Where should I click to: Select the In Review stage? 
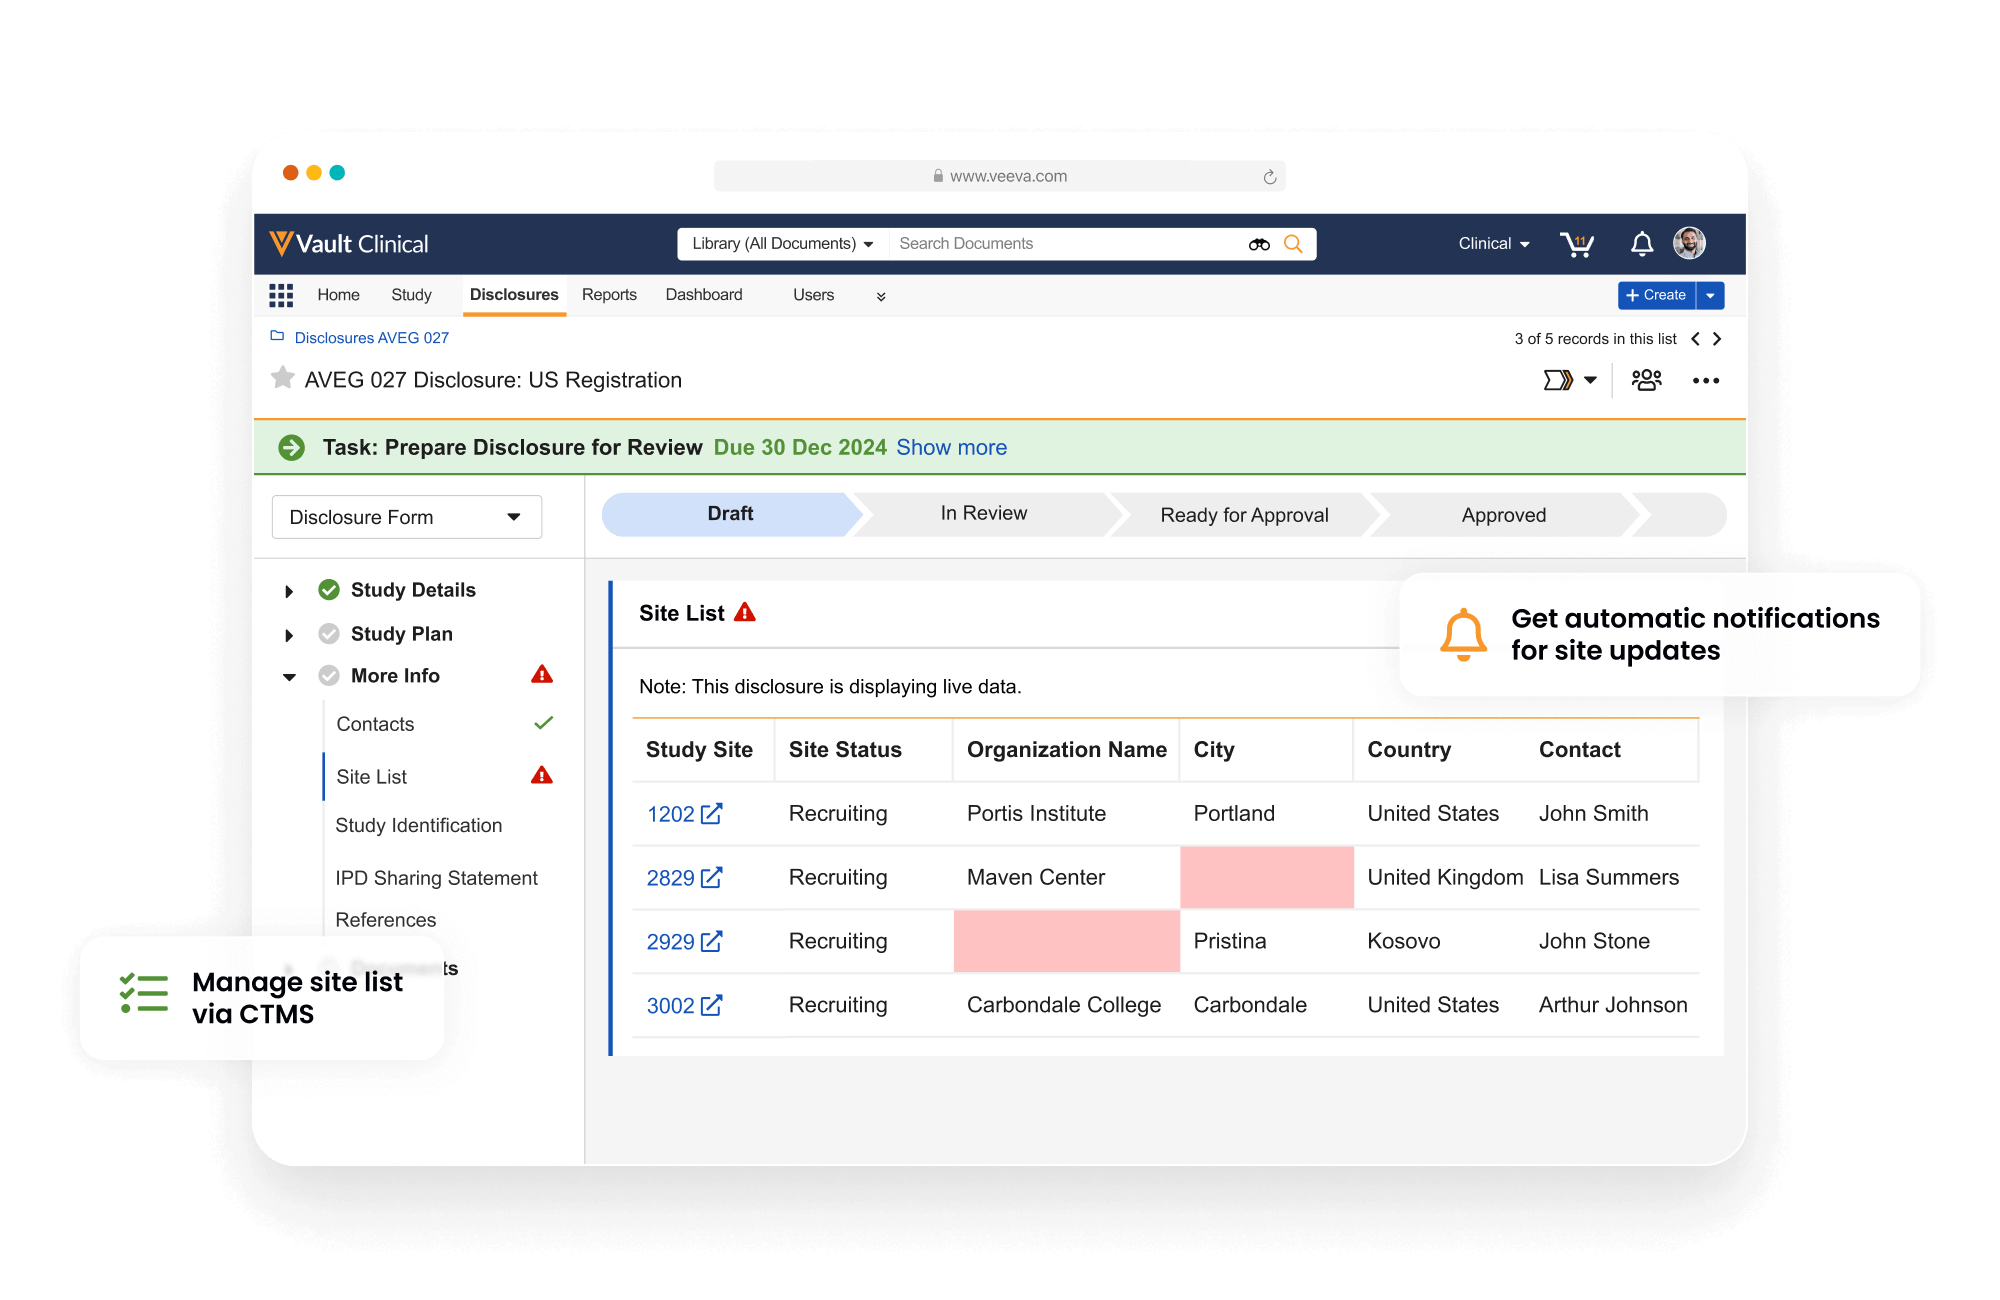983,514
